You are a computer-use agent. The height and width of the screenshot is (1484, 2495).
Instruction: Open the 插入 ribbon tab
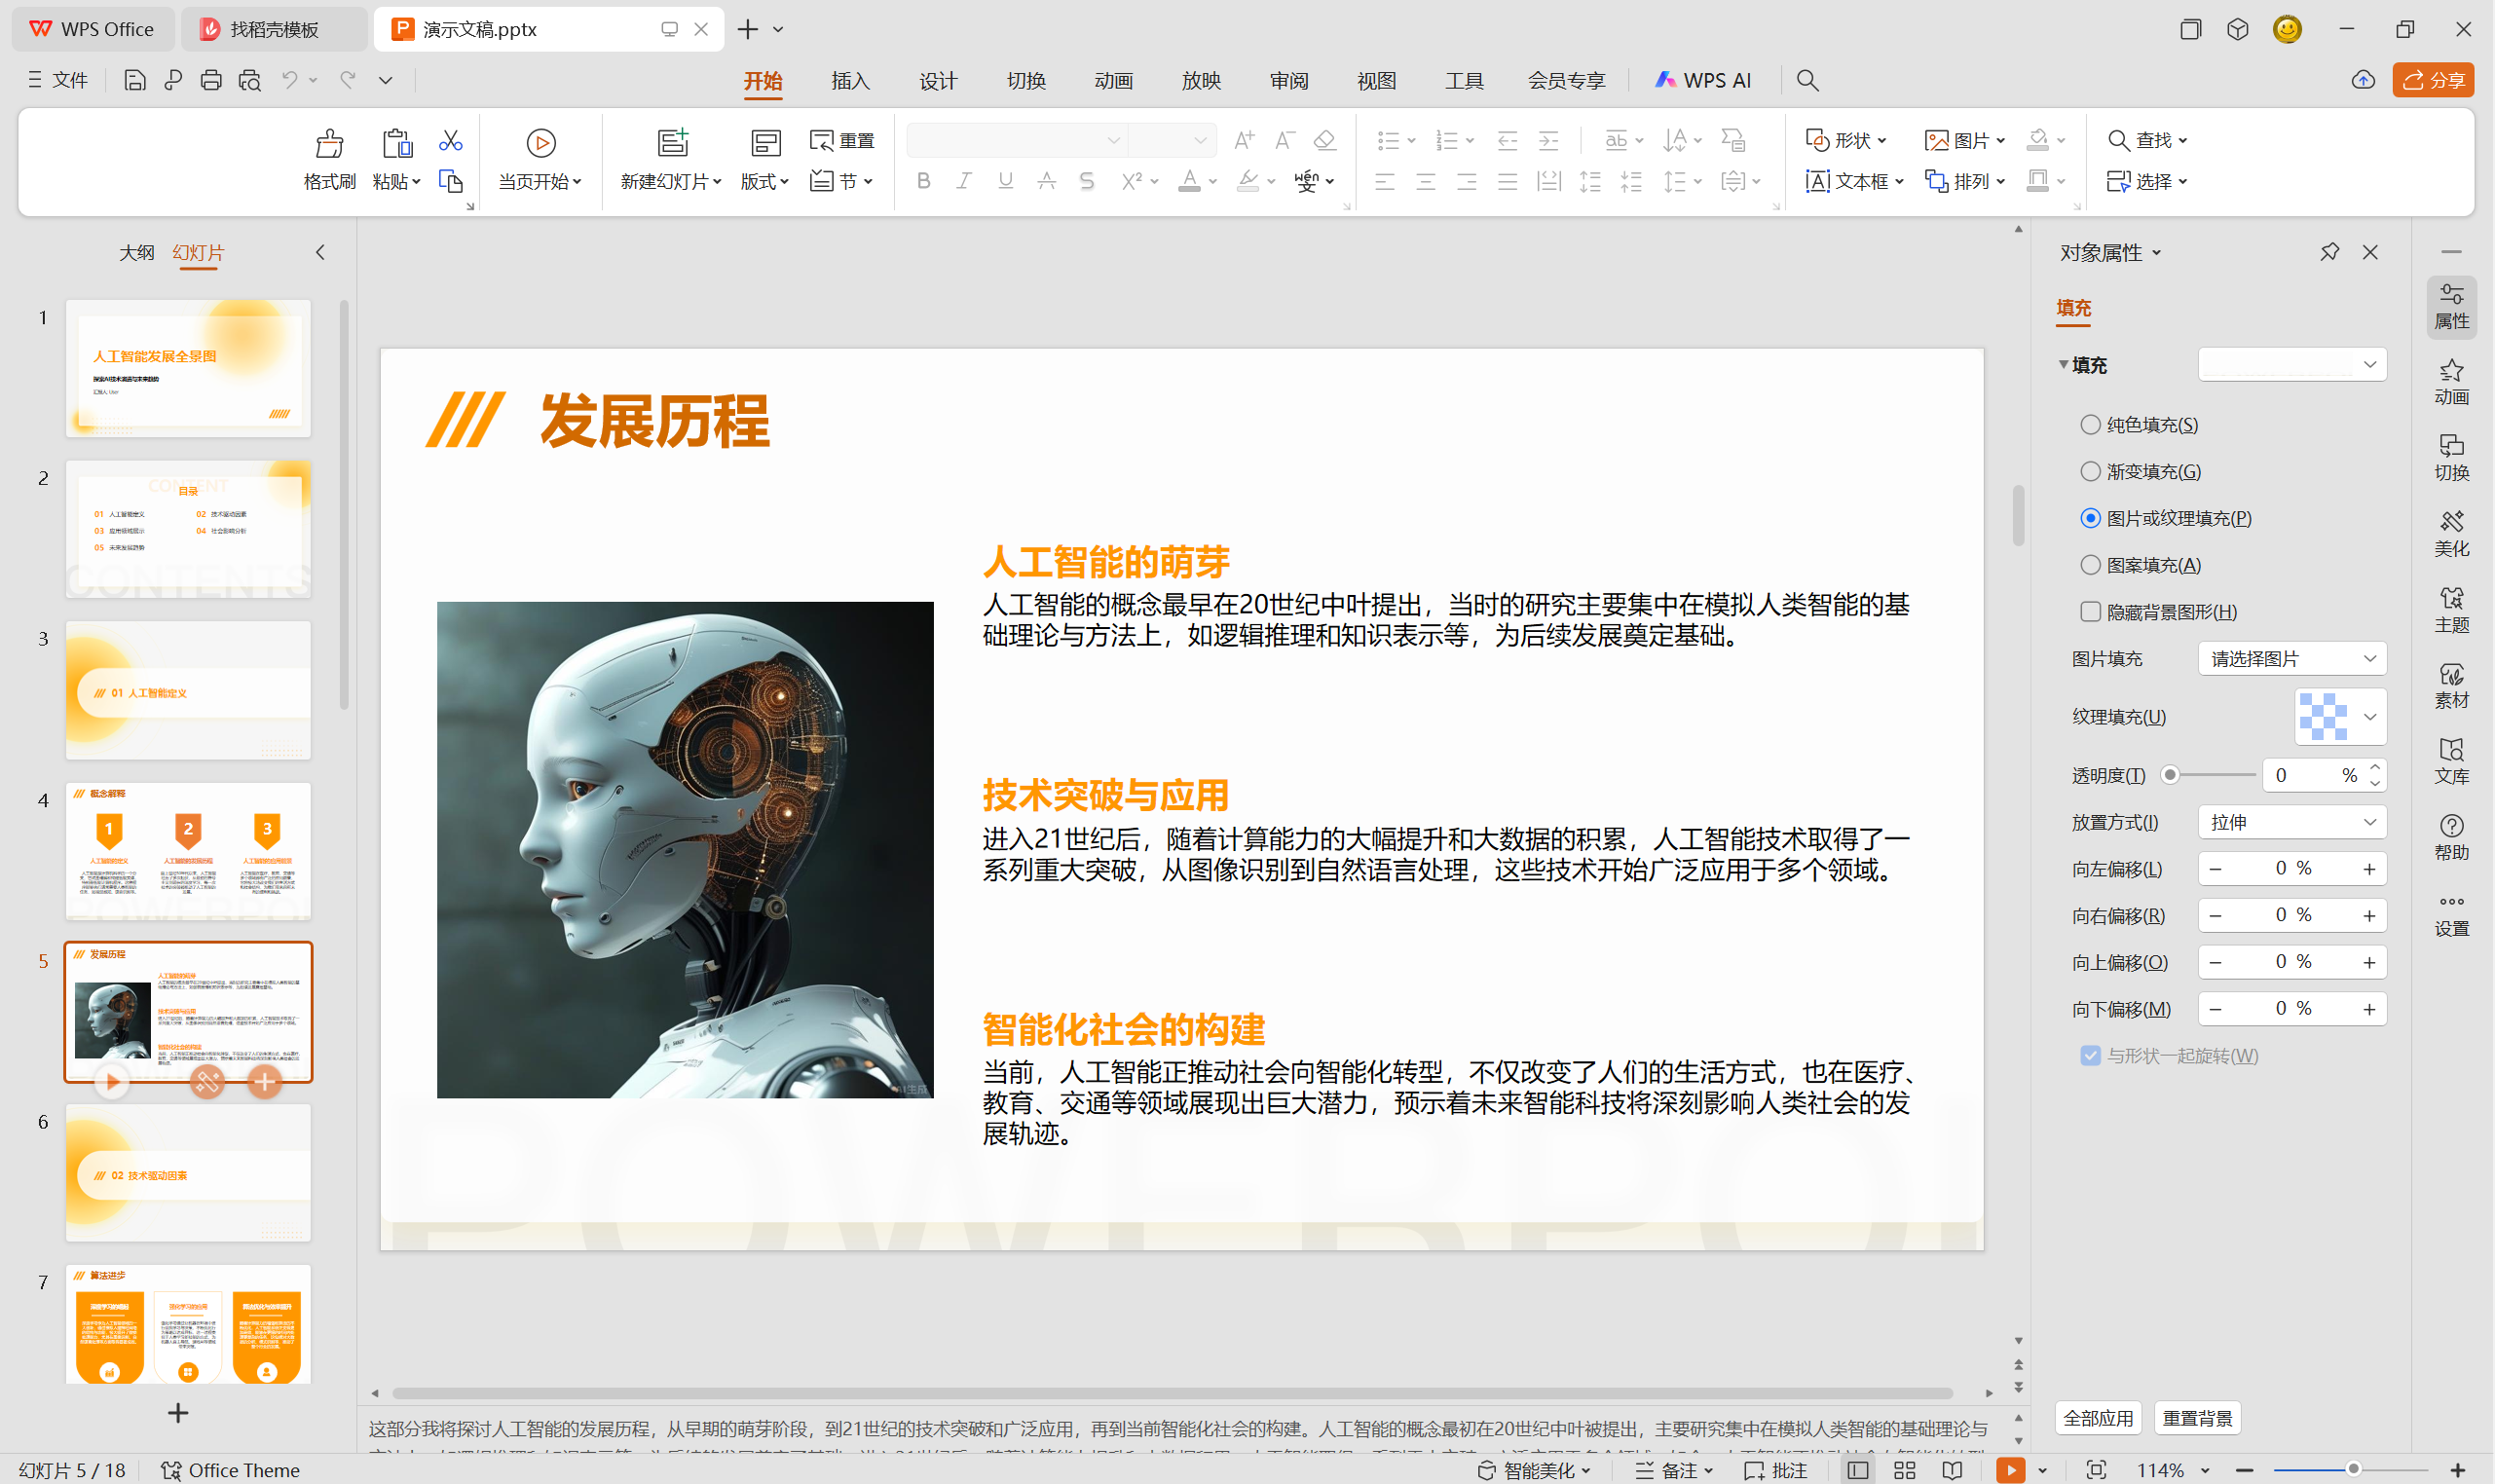[x=850, y=80]
